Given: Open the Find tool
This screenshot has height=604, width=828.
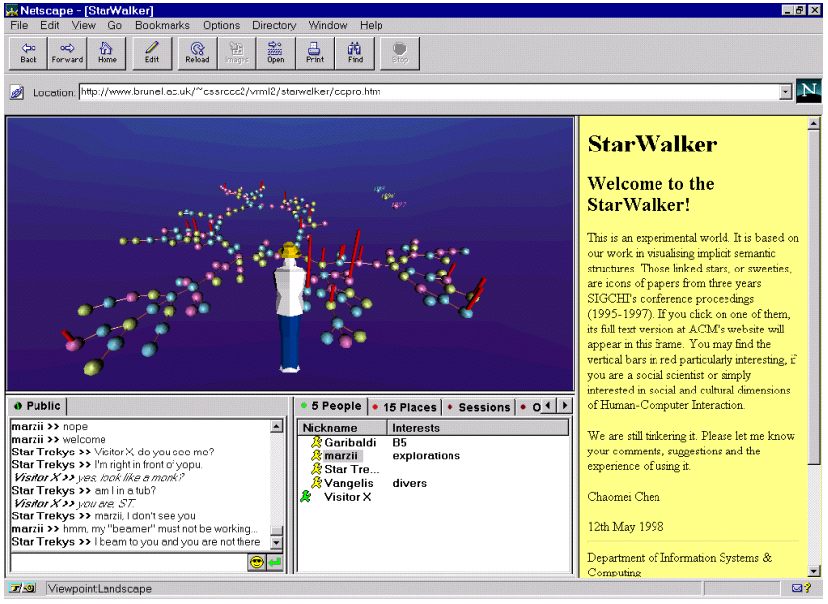Looking at the screenshot, I should tap(355, 52).
